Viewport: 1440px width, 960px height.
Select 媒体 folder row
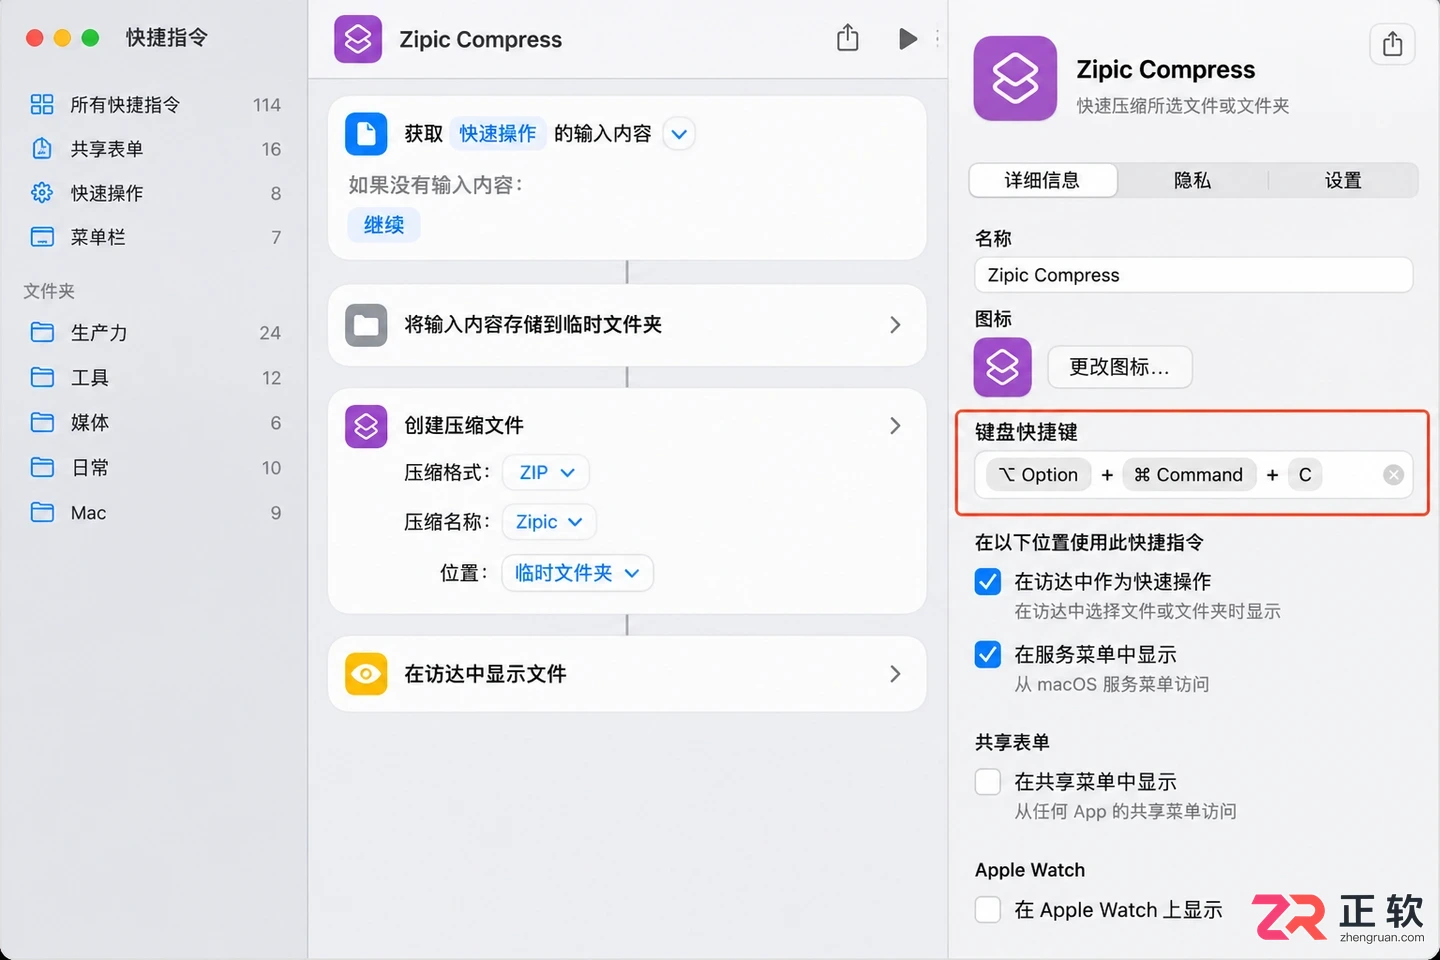[x=155, y=422]
